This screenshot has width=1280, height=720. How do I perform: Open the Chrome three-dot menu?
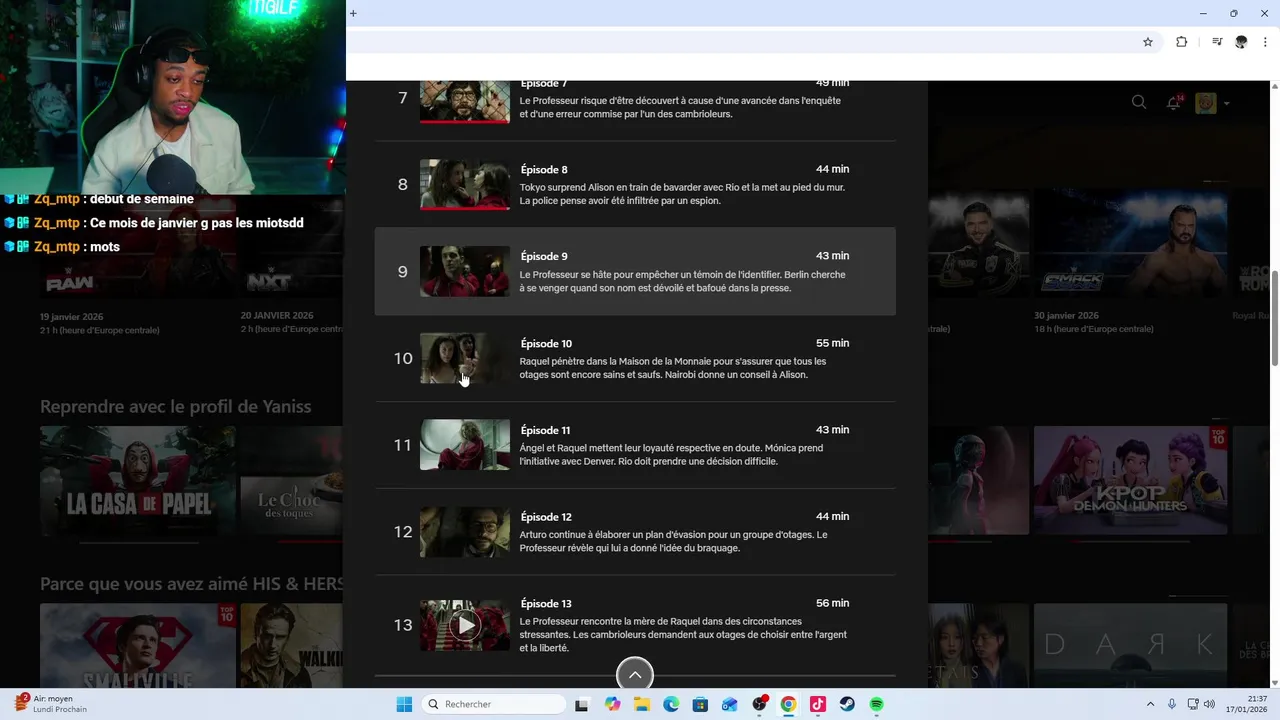(x=1264, y=42)
